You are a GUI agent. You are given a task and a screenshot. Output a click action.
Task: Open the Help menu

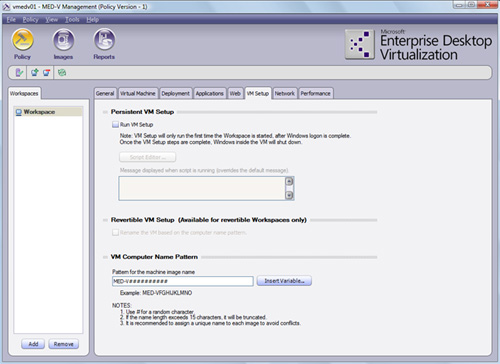(x=92, y=20)
